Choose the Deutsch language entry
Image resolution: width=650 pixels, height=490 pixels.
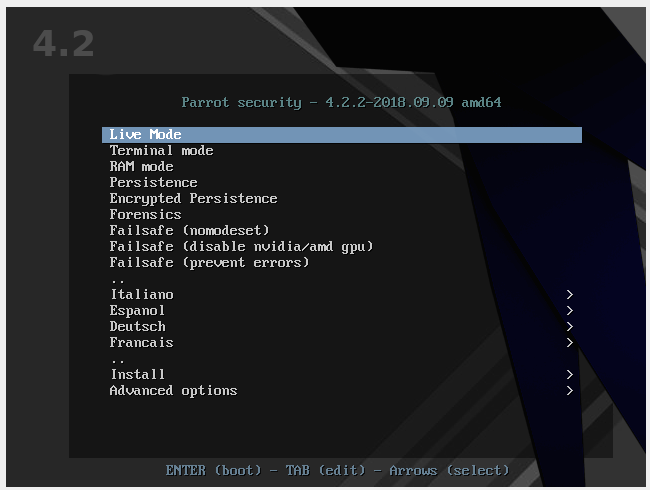137,327
